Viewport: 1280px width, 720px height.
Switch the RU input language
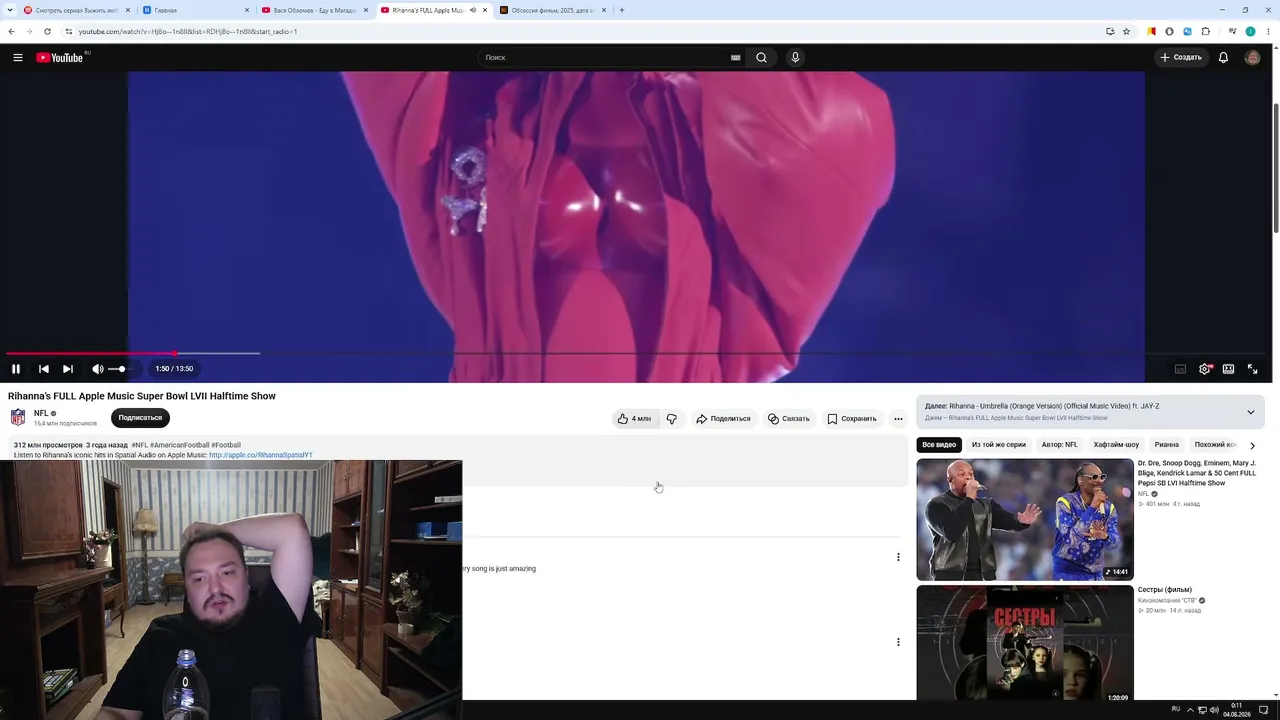[x=1176, y=710]
